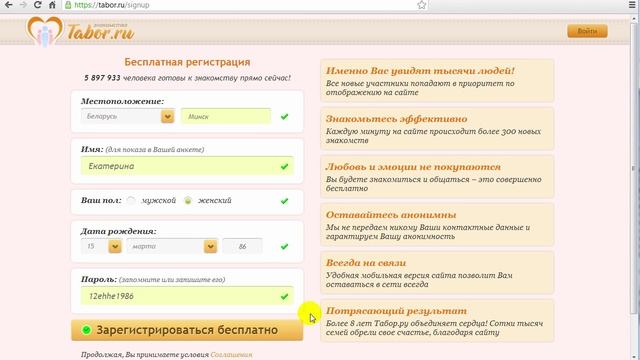Open the birth day dropdown showing 15
The image size is (640, 360).
click(101, 246)
